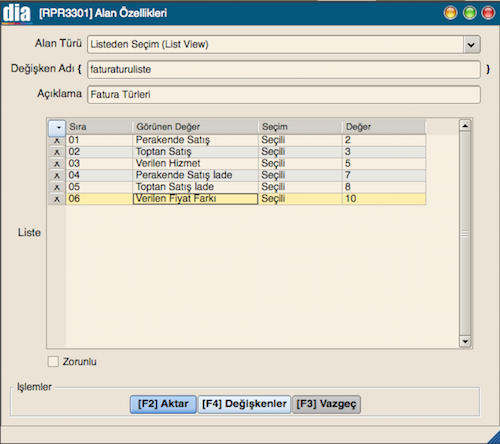Click the delete icon for Toptan Satış İade row
The height and width of the screenshot is (444, 500).
57,187
